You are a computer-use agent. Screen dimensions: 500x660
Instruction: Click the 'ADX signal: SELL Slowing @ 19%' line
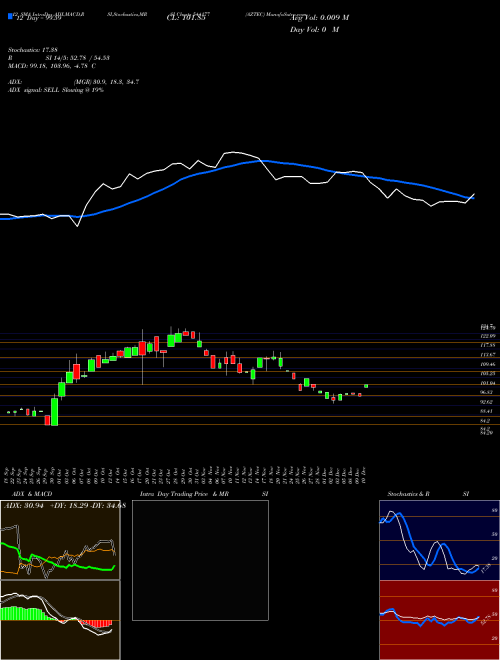56,90
